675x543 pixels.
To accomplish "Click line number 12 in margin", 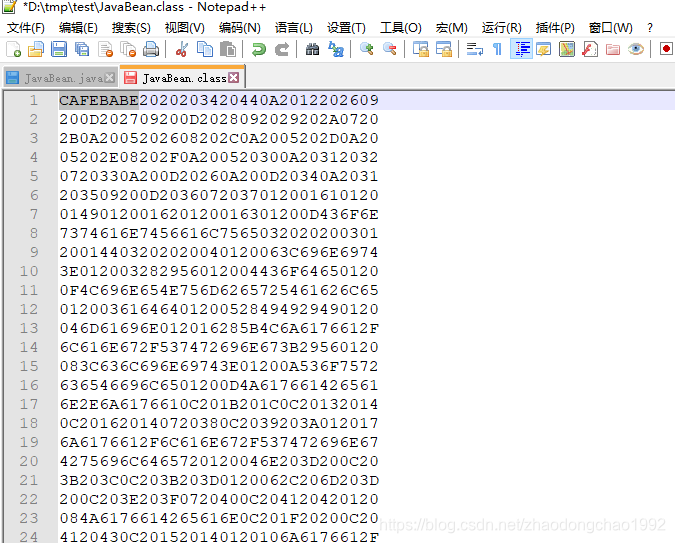I will tap(29, 309).
